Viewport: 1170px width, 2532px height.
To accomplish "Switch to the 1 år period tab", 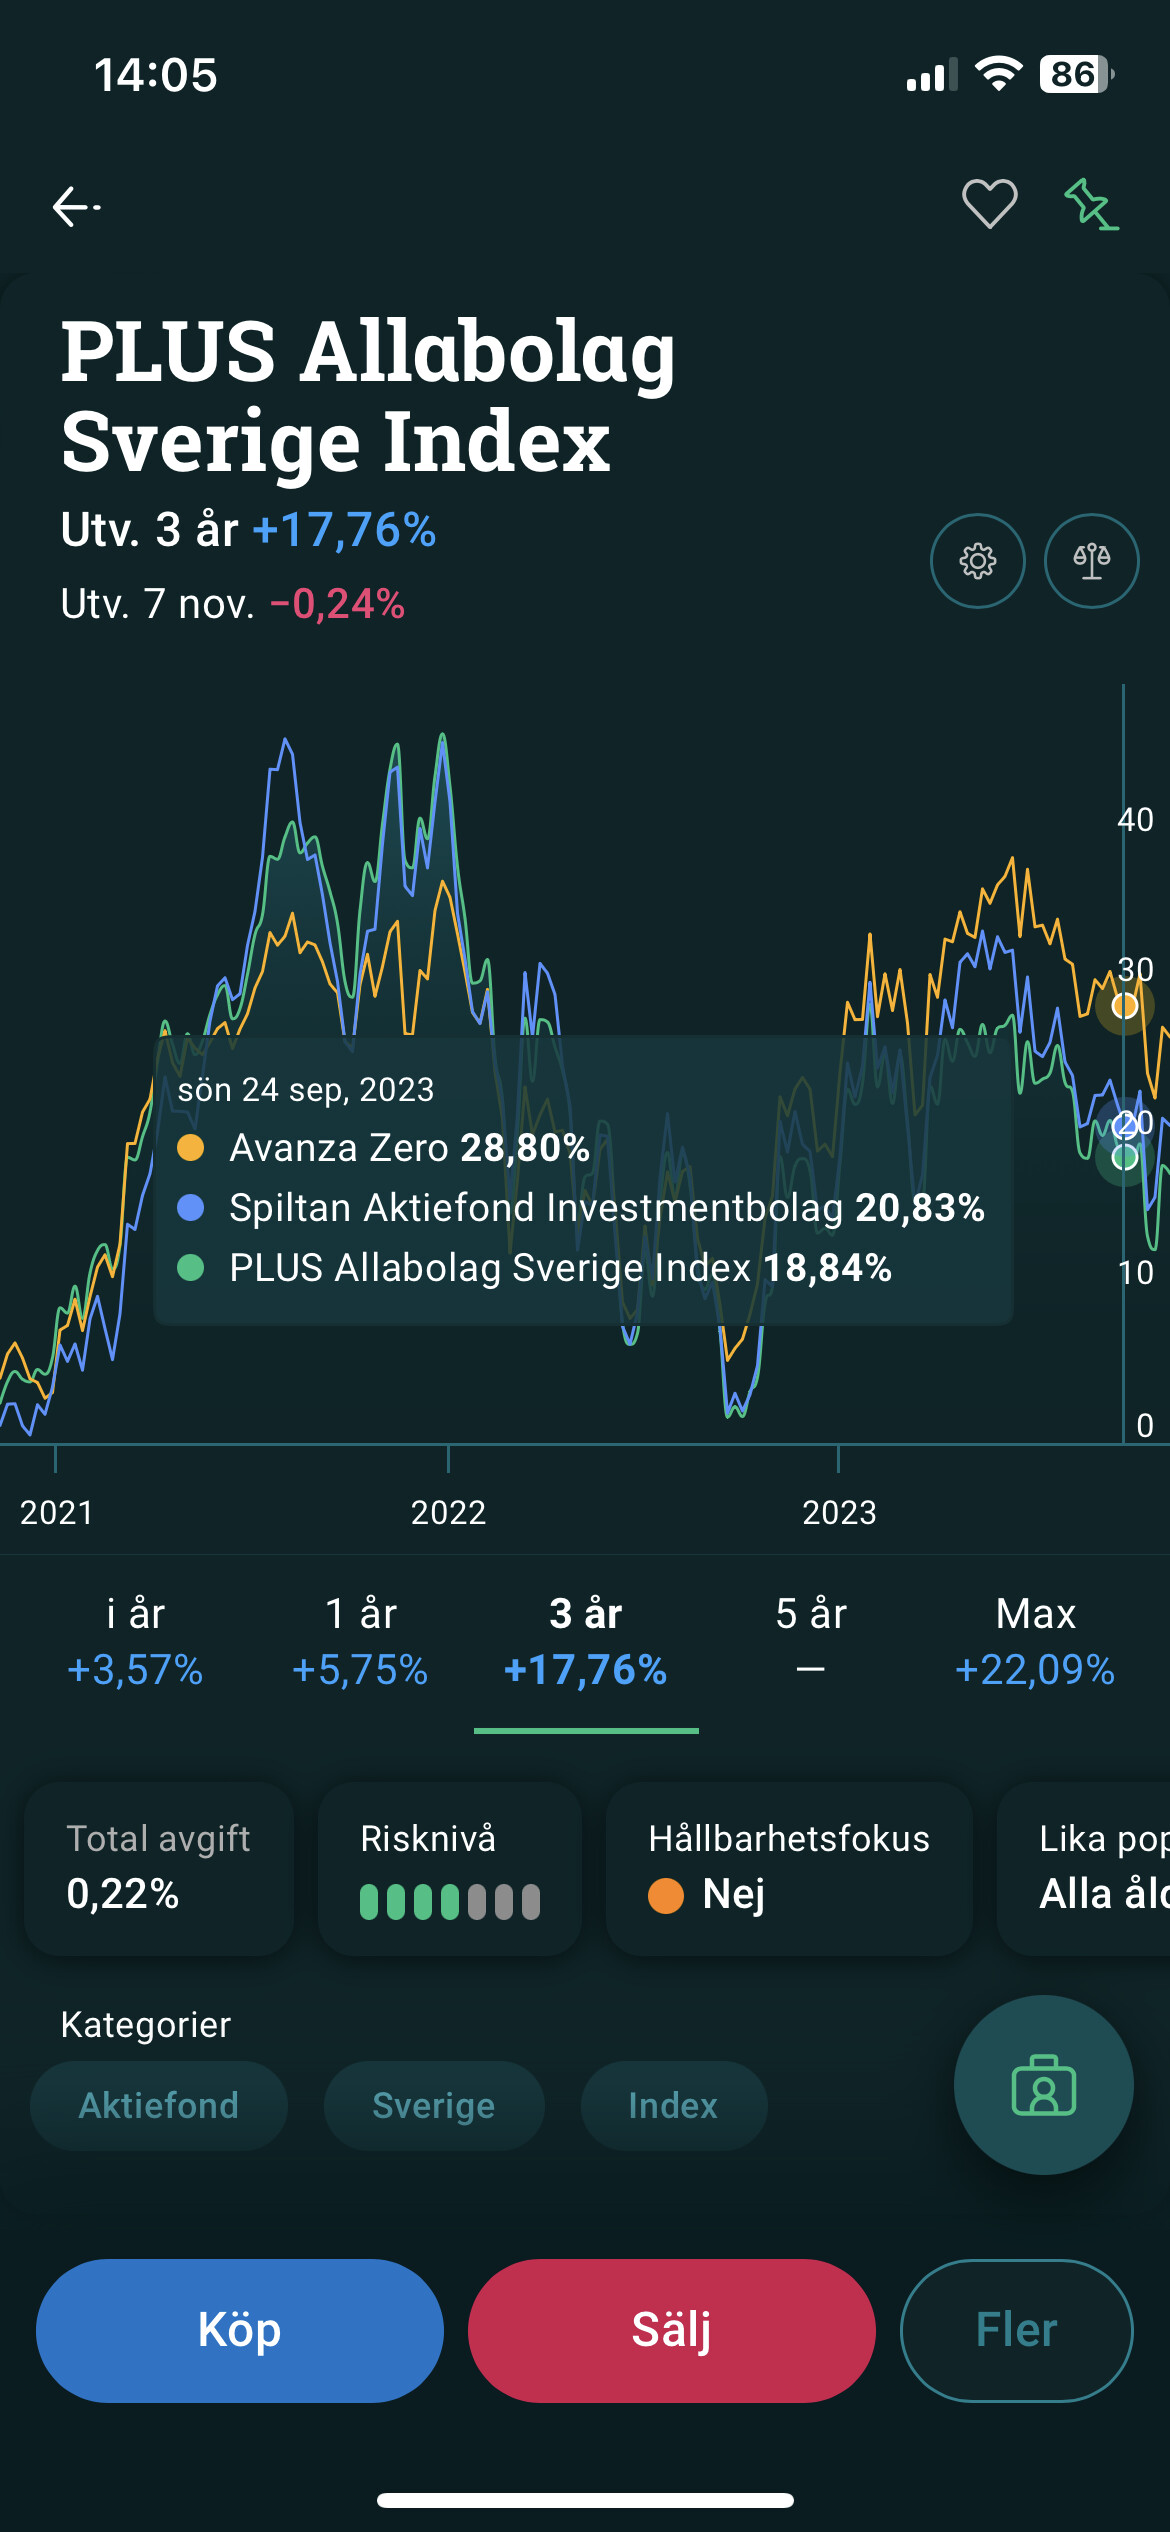I will (360, 1641).
